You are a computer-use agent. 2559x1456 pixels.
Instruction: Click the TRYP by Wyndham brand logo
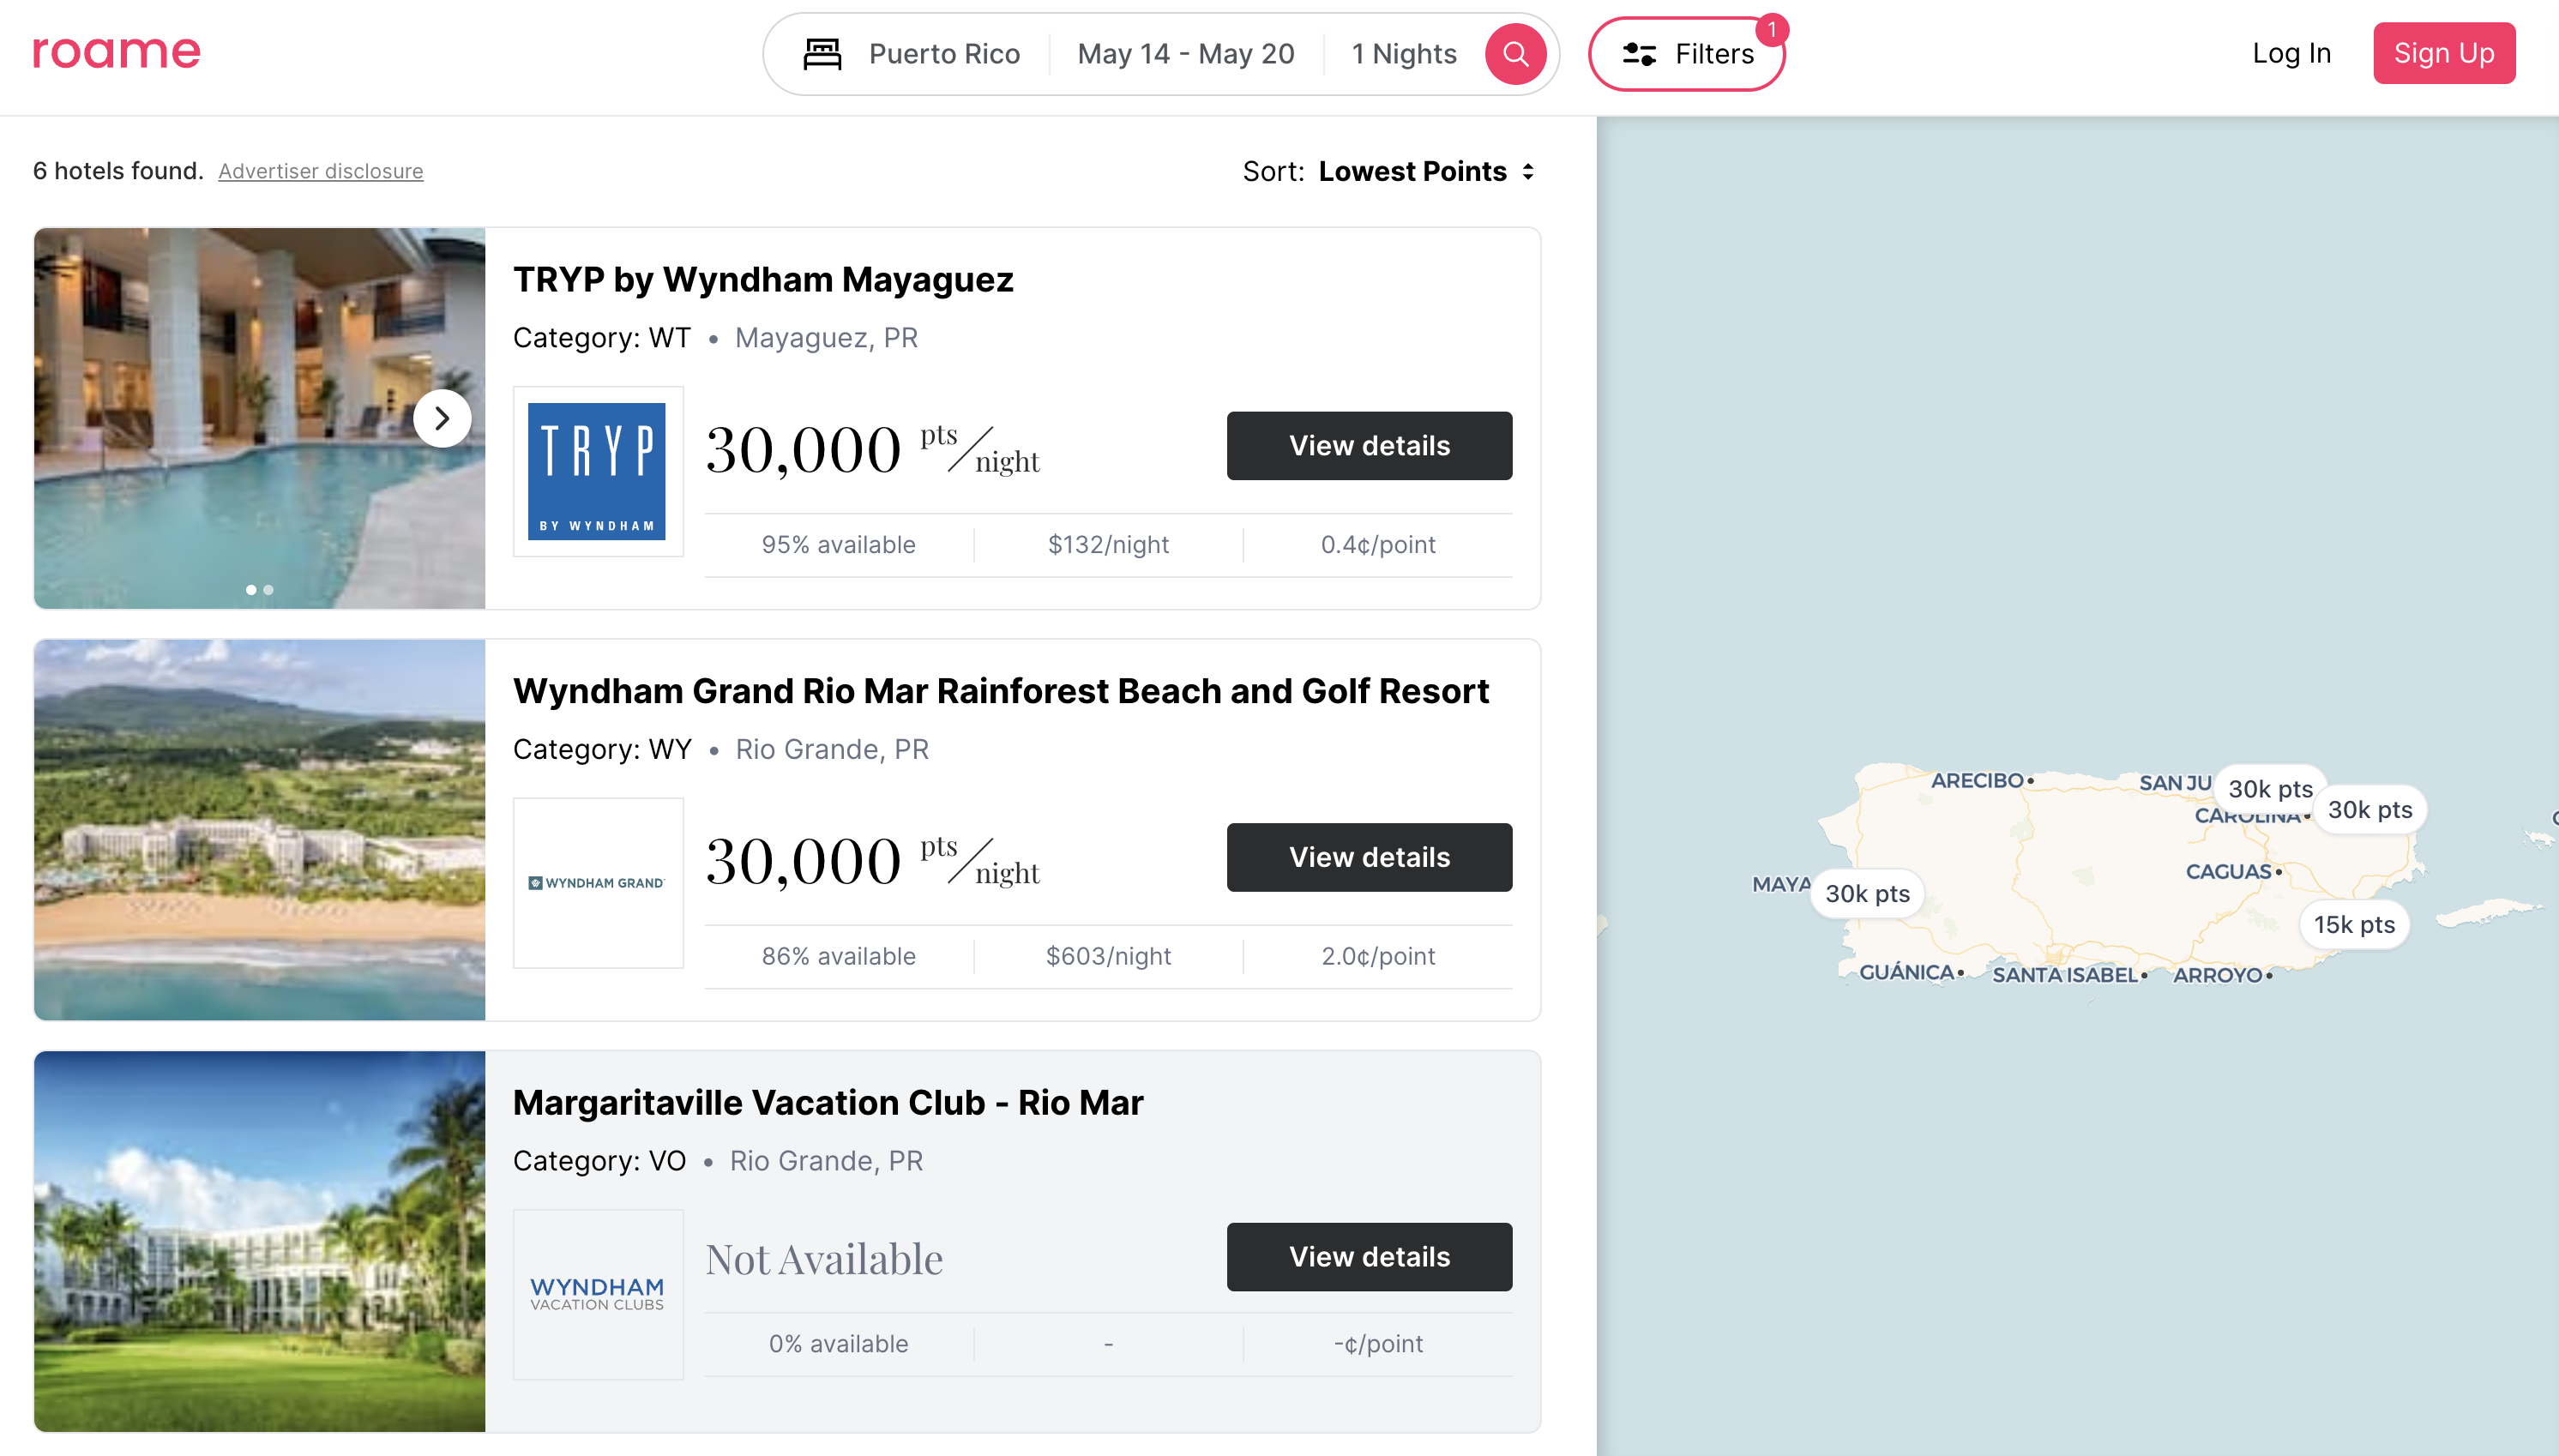click(x=598, y=471)
